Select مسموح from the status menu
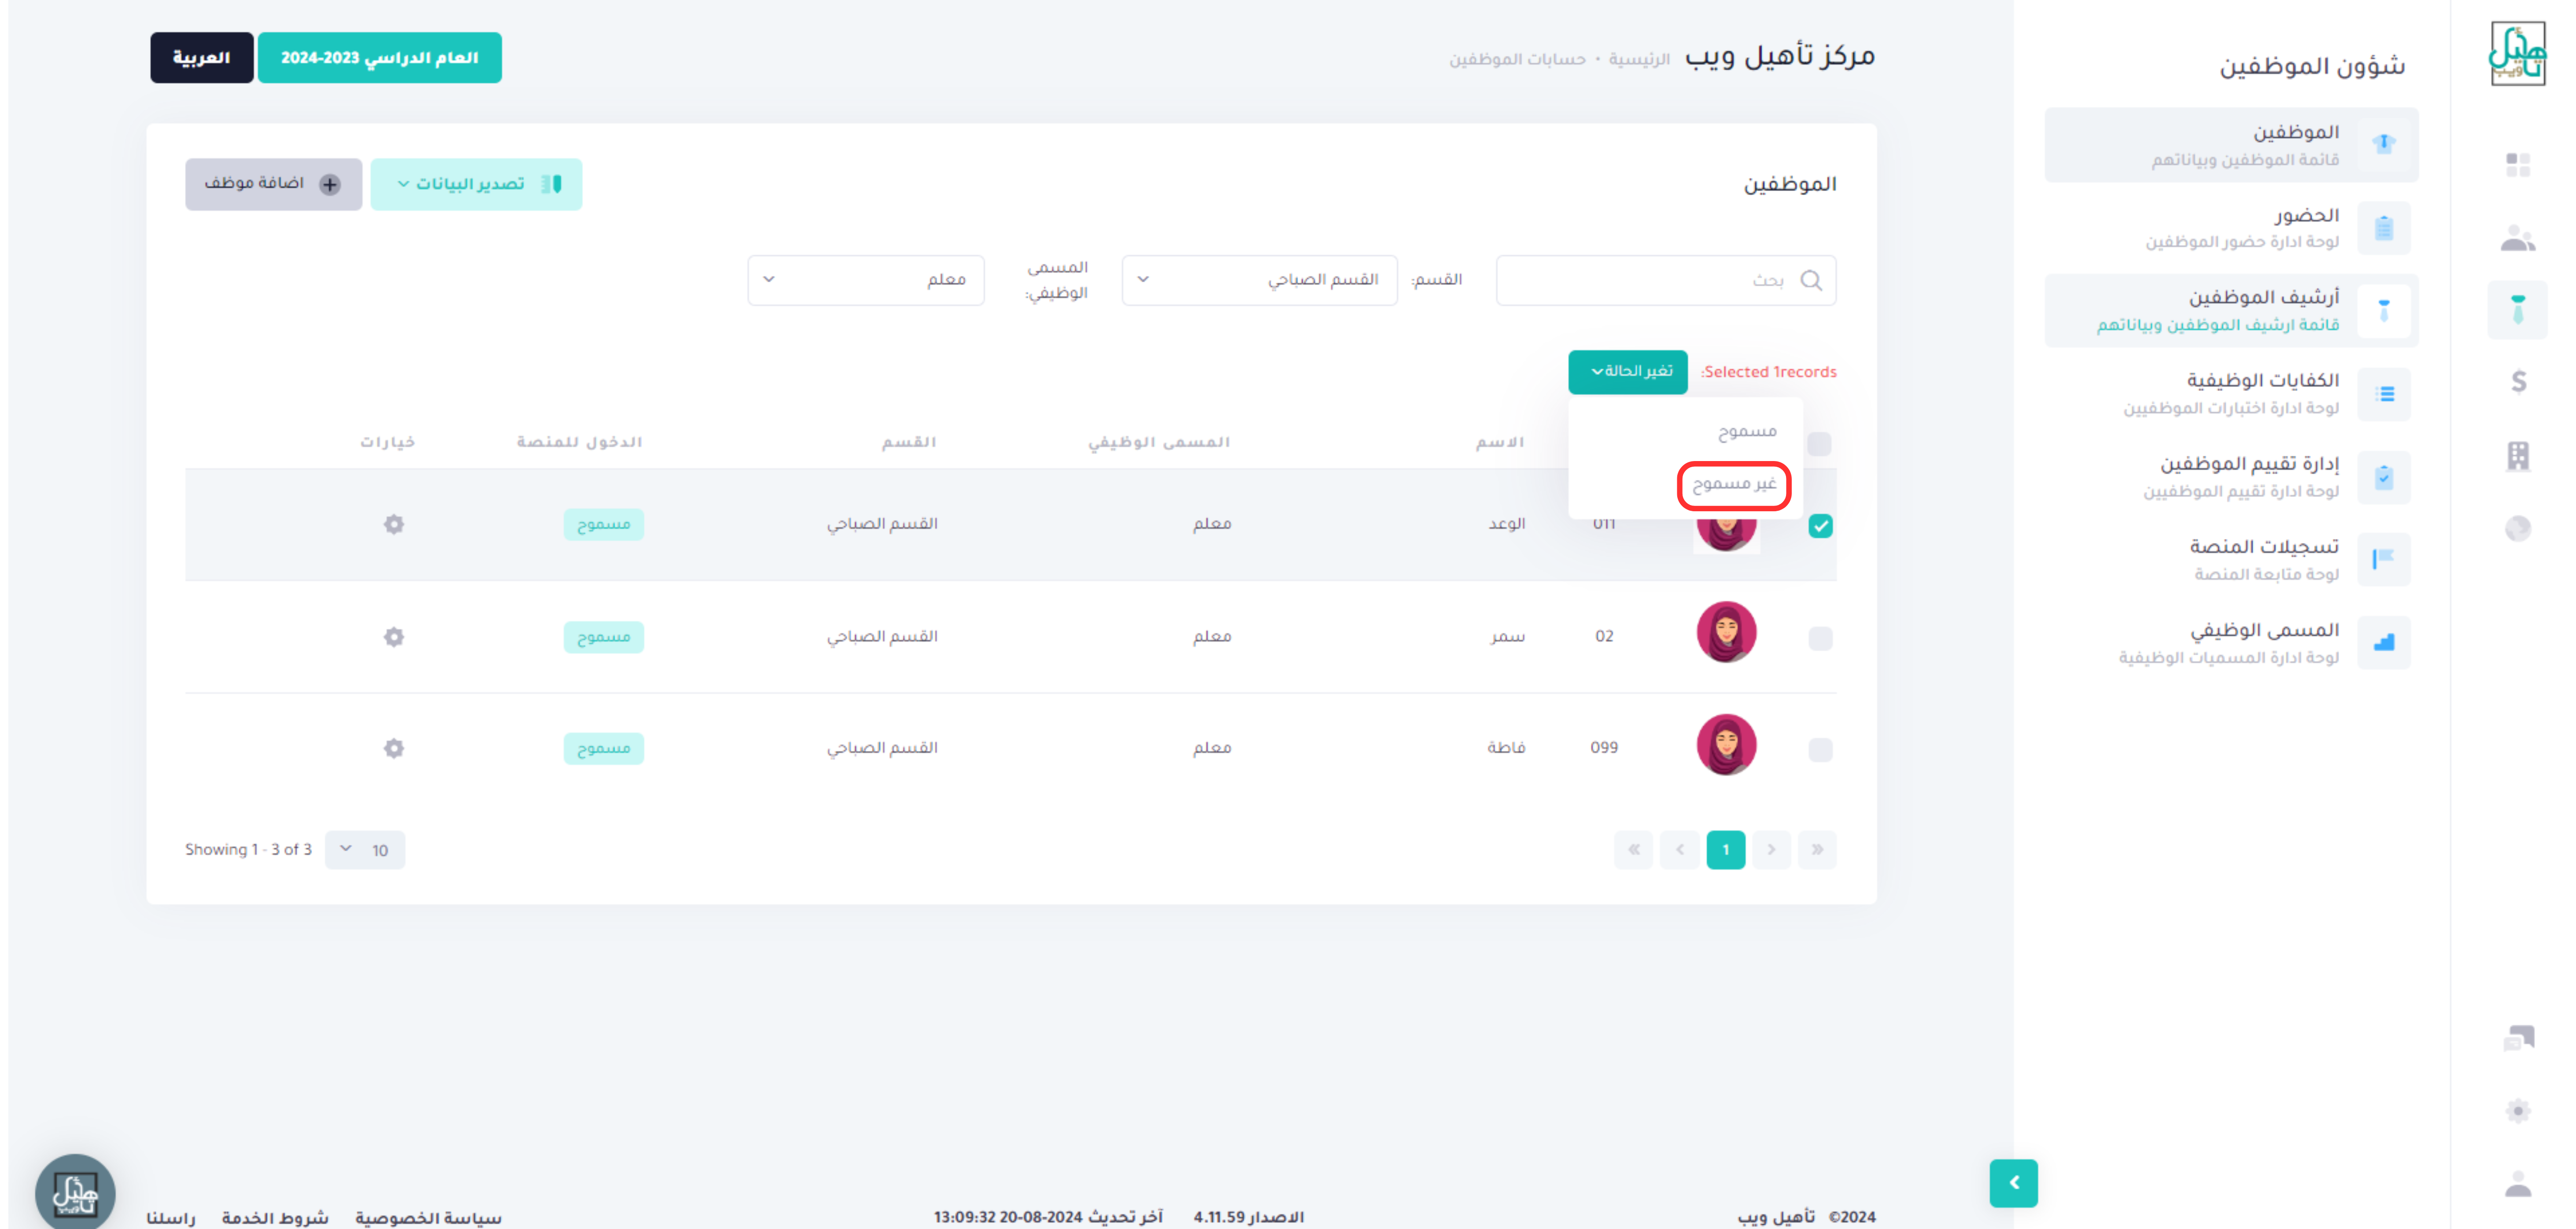This screenshot has height=1229, width=2576. point(1746,431)
